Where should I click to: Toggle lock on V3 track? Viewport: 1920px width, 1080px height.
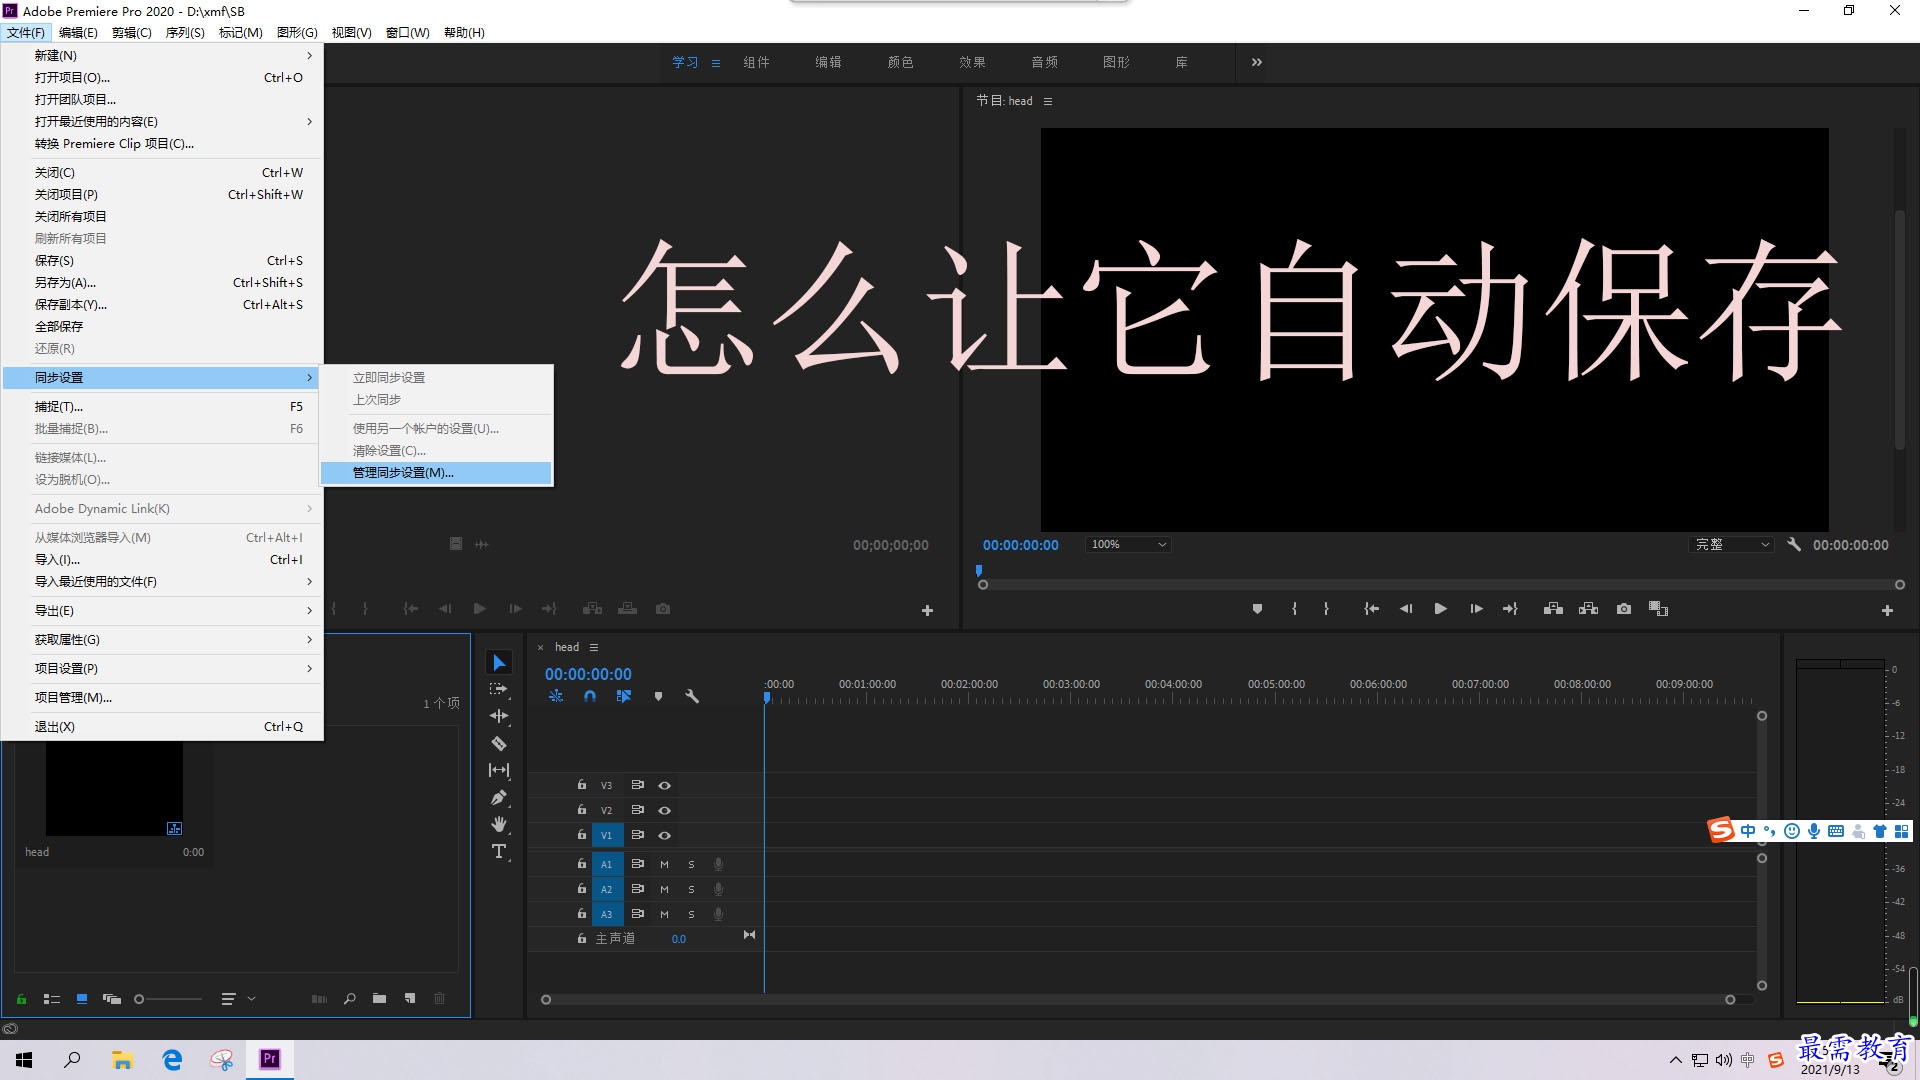coord(581,785)
